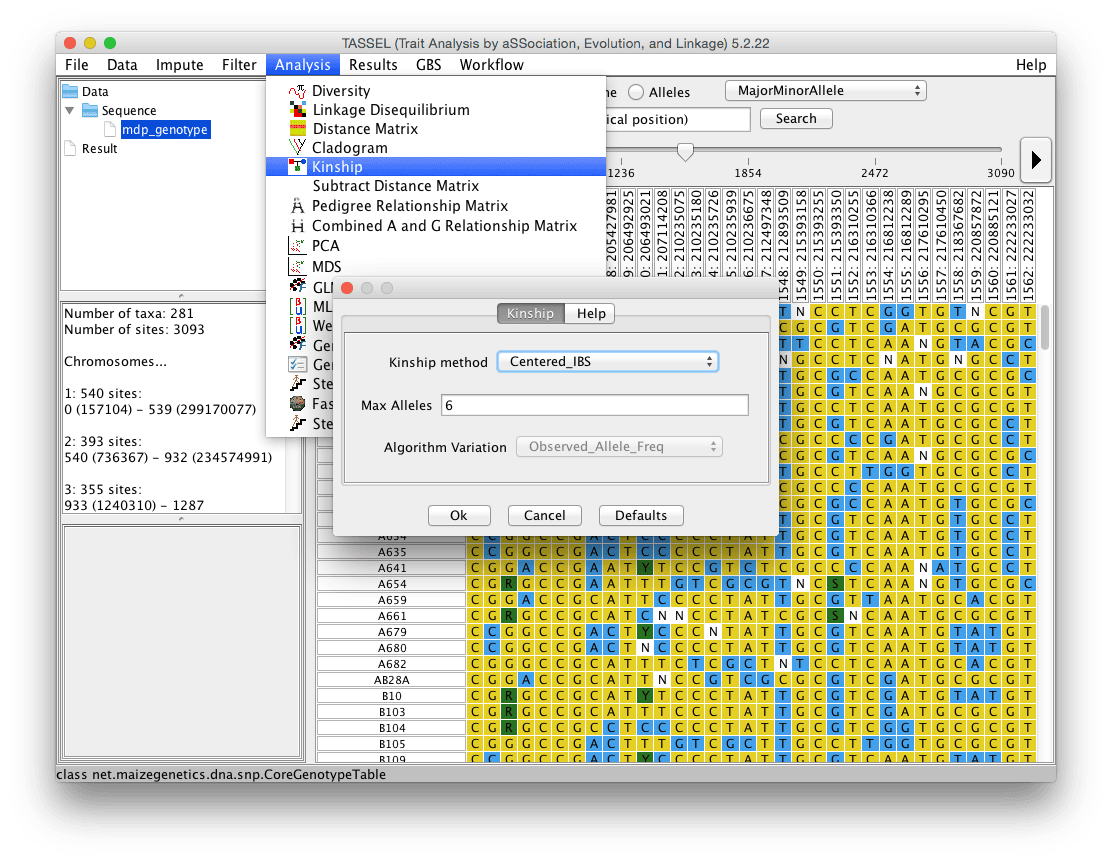Click the Pedigree Relationship Matrix icon

[297, 206]
